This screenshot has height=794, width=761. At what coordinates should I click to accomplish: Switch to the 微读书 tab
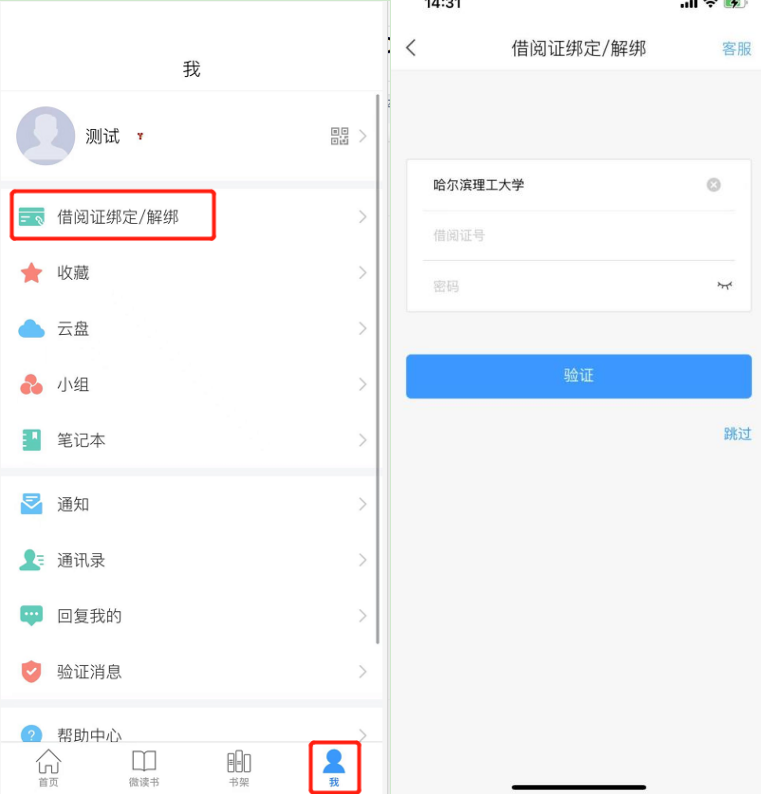point(144,768)
